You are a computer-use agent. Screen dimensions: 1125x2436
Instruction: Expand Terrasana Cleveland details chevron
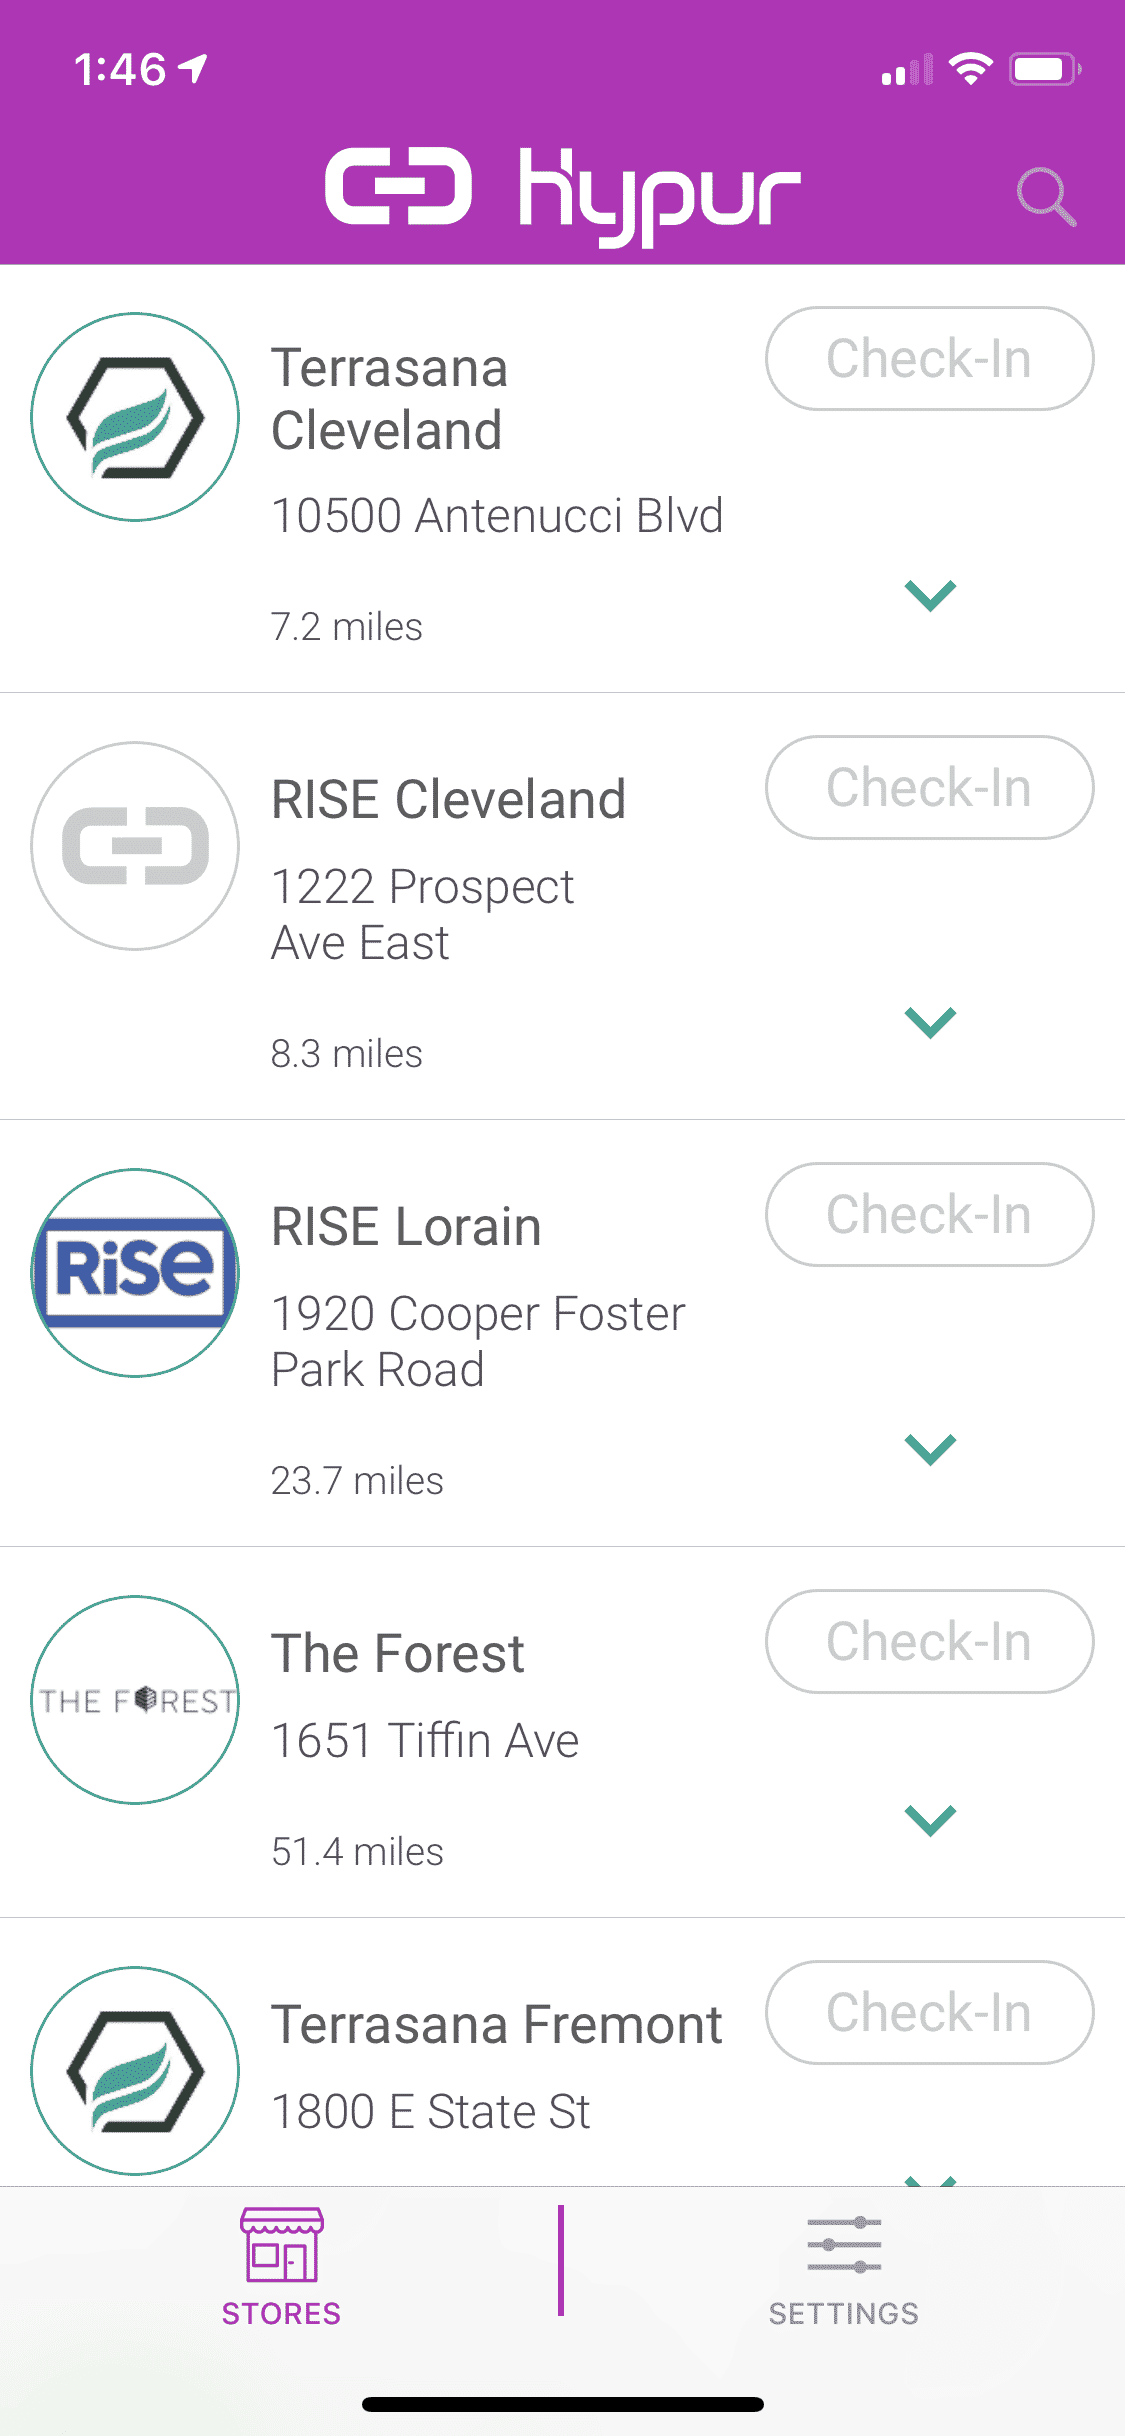(x=930, y=595)
